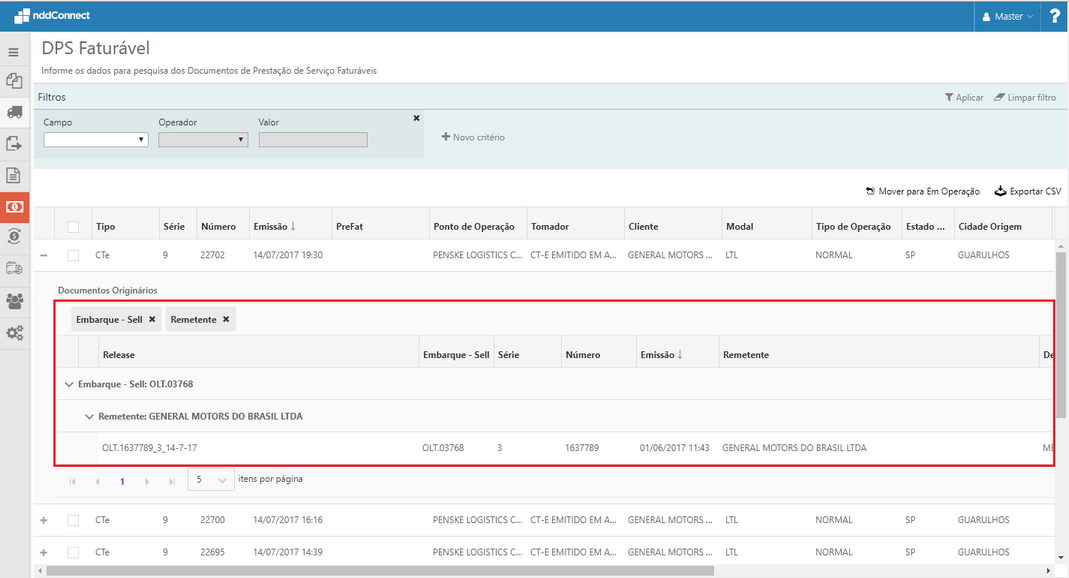Tick the checkbox for CTe 22702 row
The image size is (1069, 578).
73,256
